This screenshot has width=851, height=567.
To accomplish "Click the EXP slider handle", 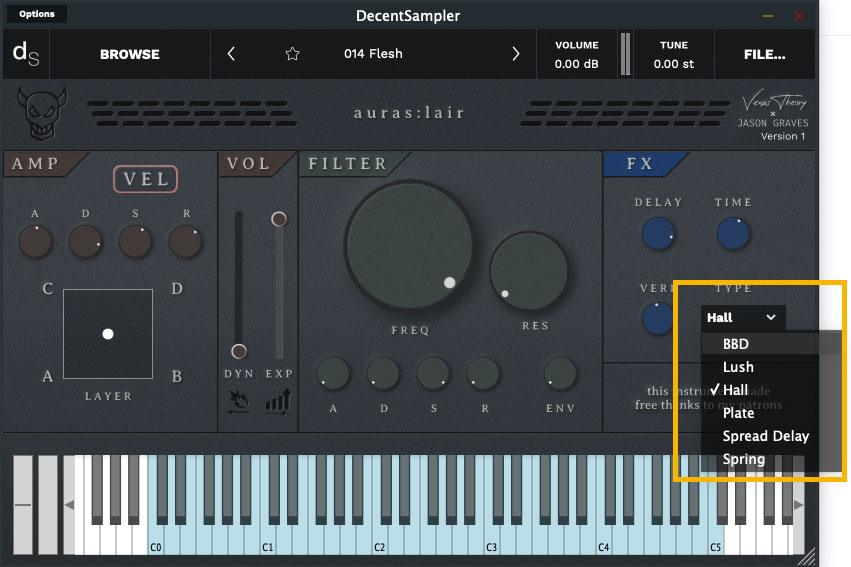I will coord(279,219).
